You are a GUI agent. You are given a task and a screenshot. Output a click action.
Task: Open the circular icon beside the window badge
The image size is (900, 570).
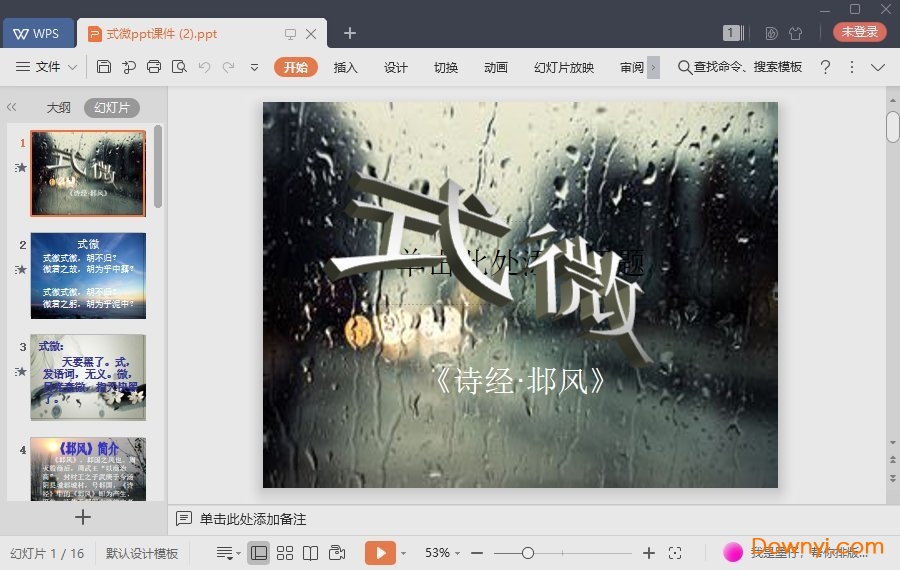[771, 33]
